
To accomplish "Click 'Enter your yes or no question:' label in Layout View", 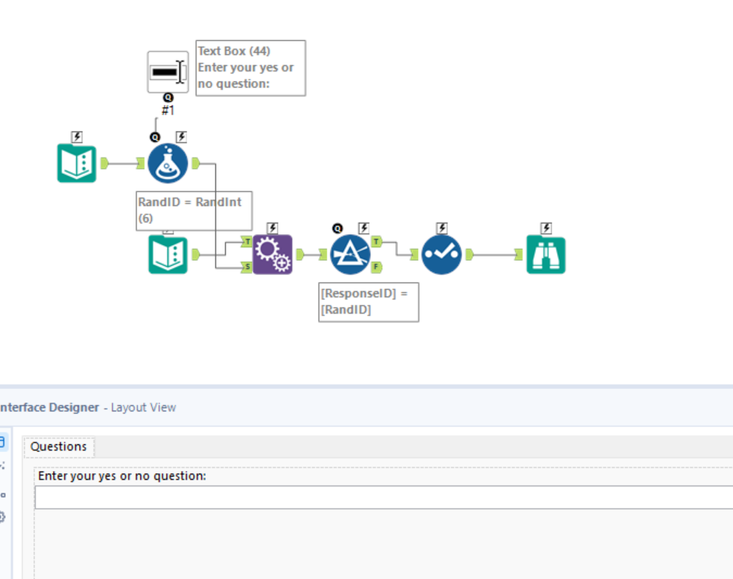I will tap(122, 476).
